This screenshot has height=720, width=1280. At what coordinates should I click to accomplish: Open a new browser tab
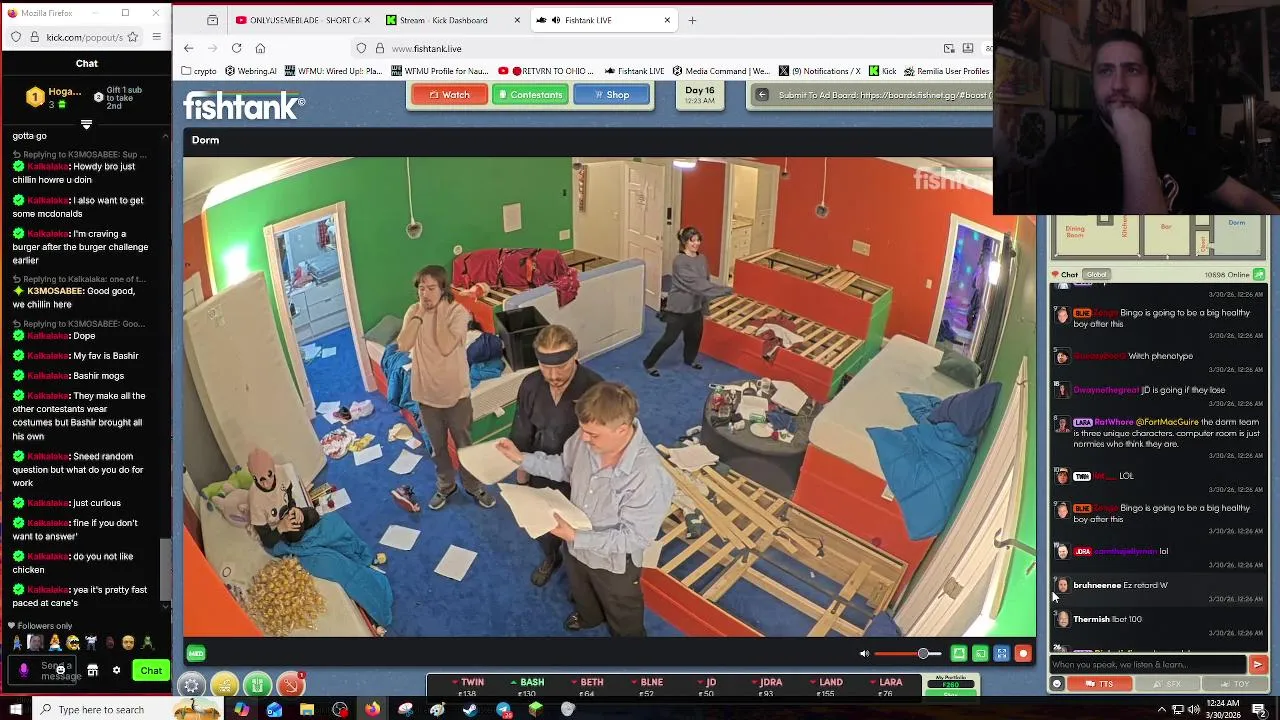692,20
